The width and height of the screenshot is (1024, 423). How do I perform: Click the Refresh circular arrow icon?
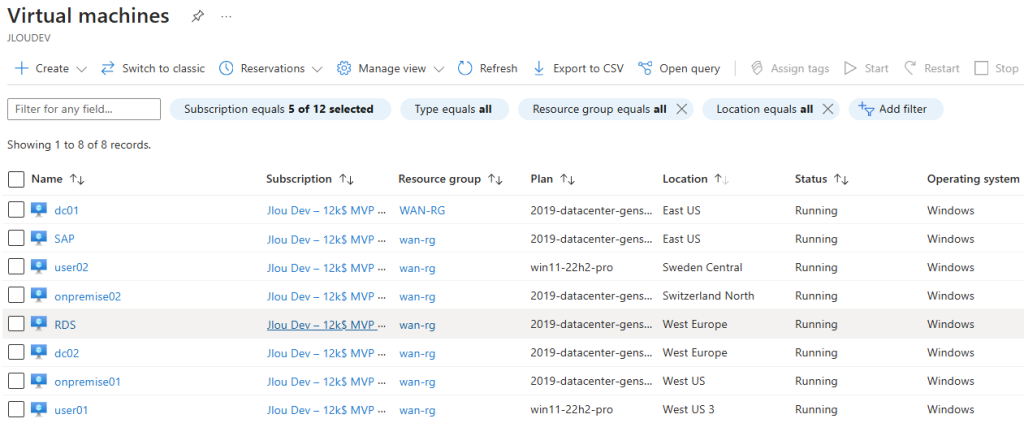tap(465, 69)
